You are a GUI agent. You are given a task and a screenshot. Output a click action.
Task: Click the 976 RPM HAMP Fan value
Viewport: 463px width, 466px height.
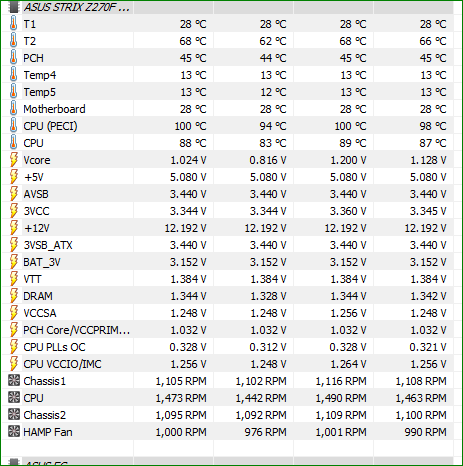pyautogui.click(x=265, y=432)
